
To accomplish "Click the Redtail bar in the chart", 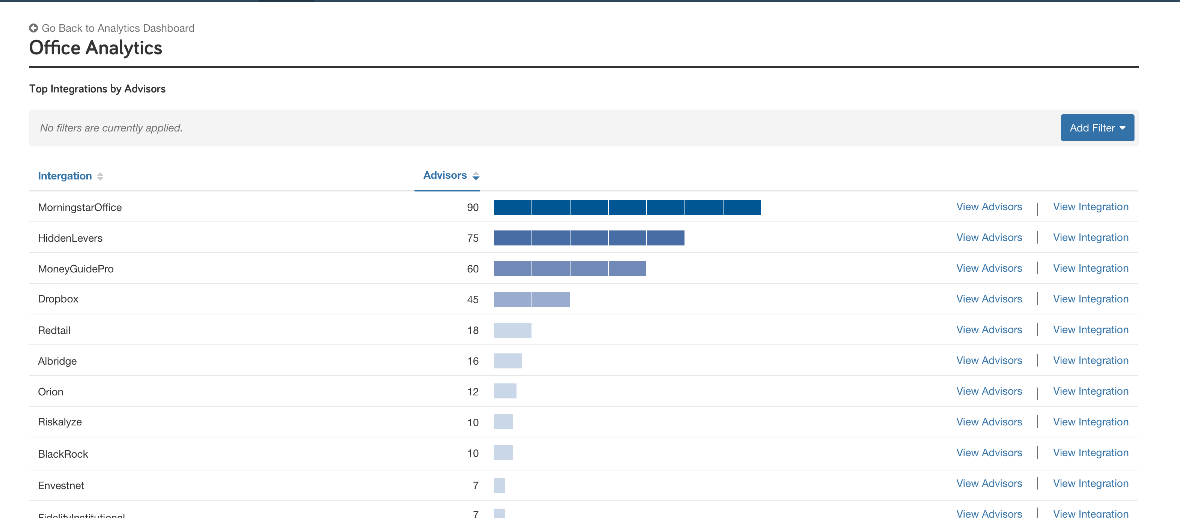I will (512, 331).
